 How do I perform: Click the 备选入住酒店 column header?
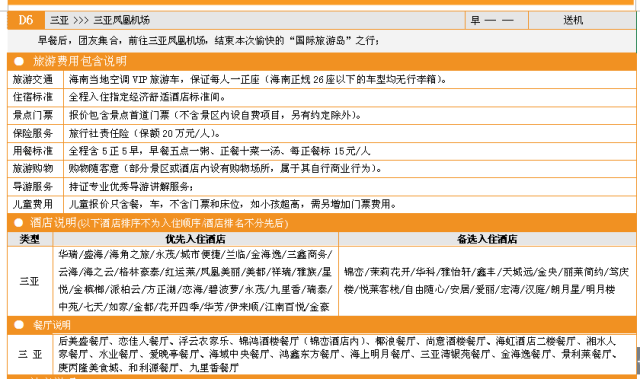487,239
